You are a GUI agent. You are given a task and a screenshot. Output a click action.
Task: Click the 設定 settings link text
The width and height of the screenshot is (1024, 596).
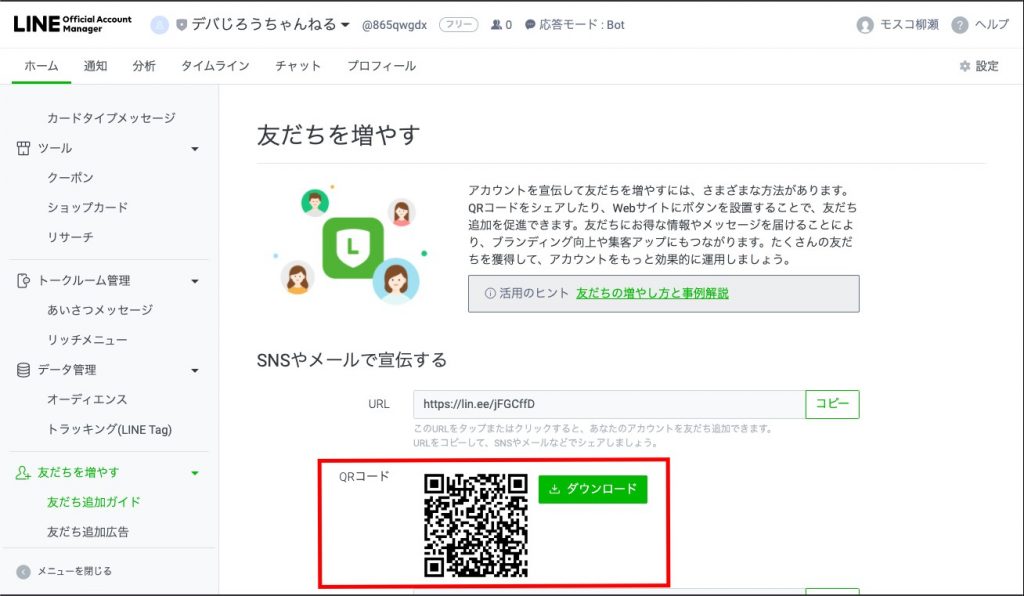[987, 66]
